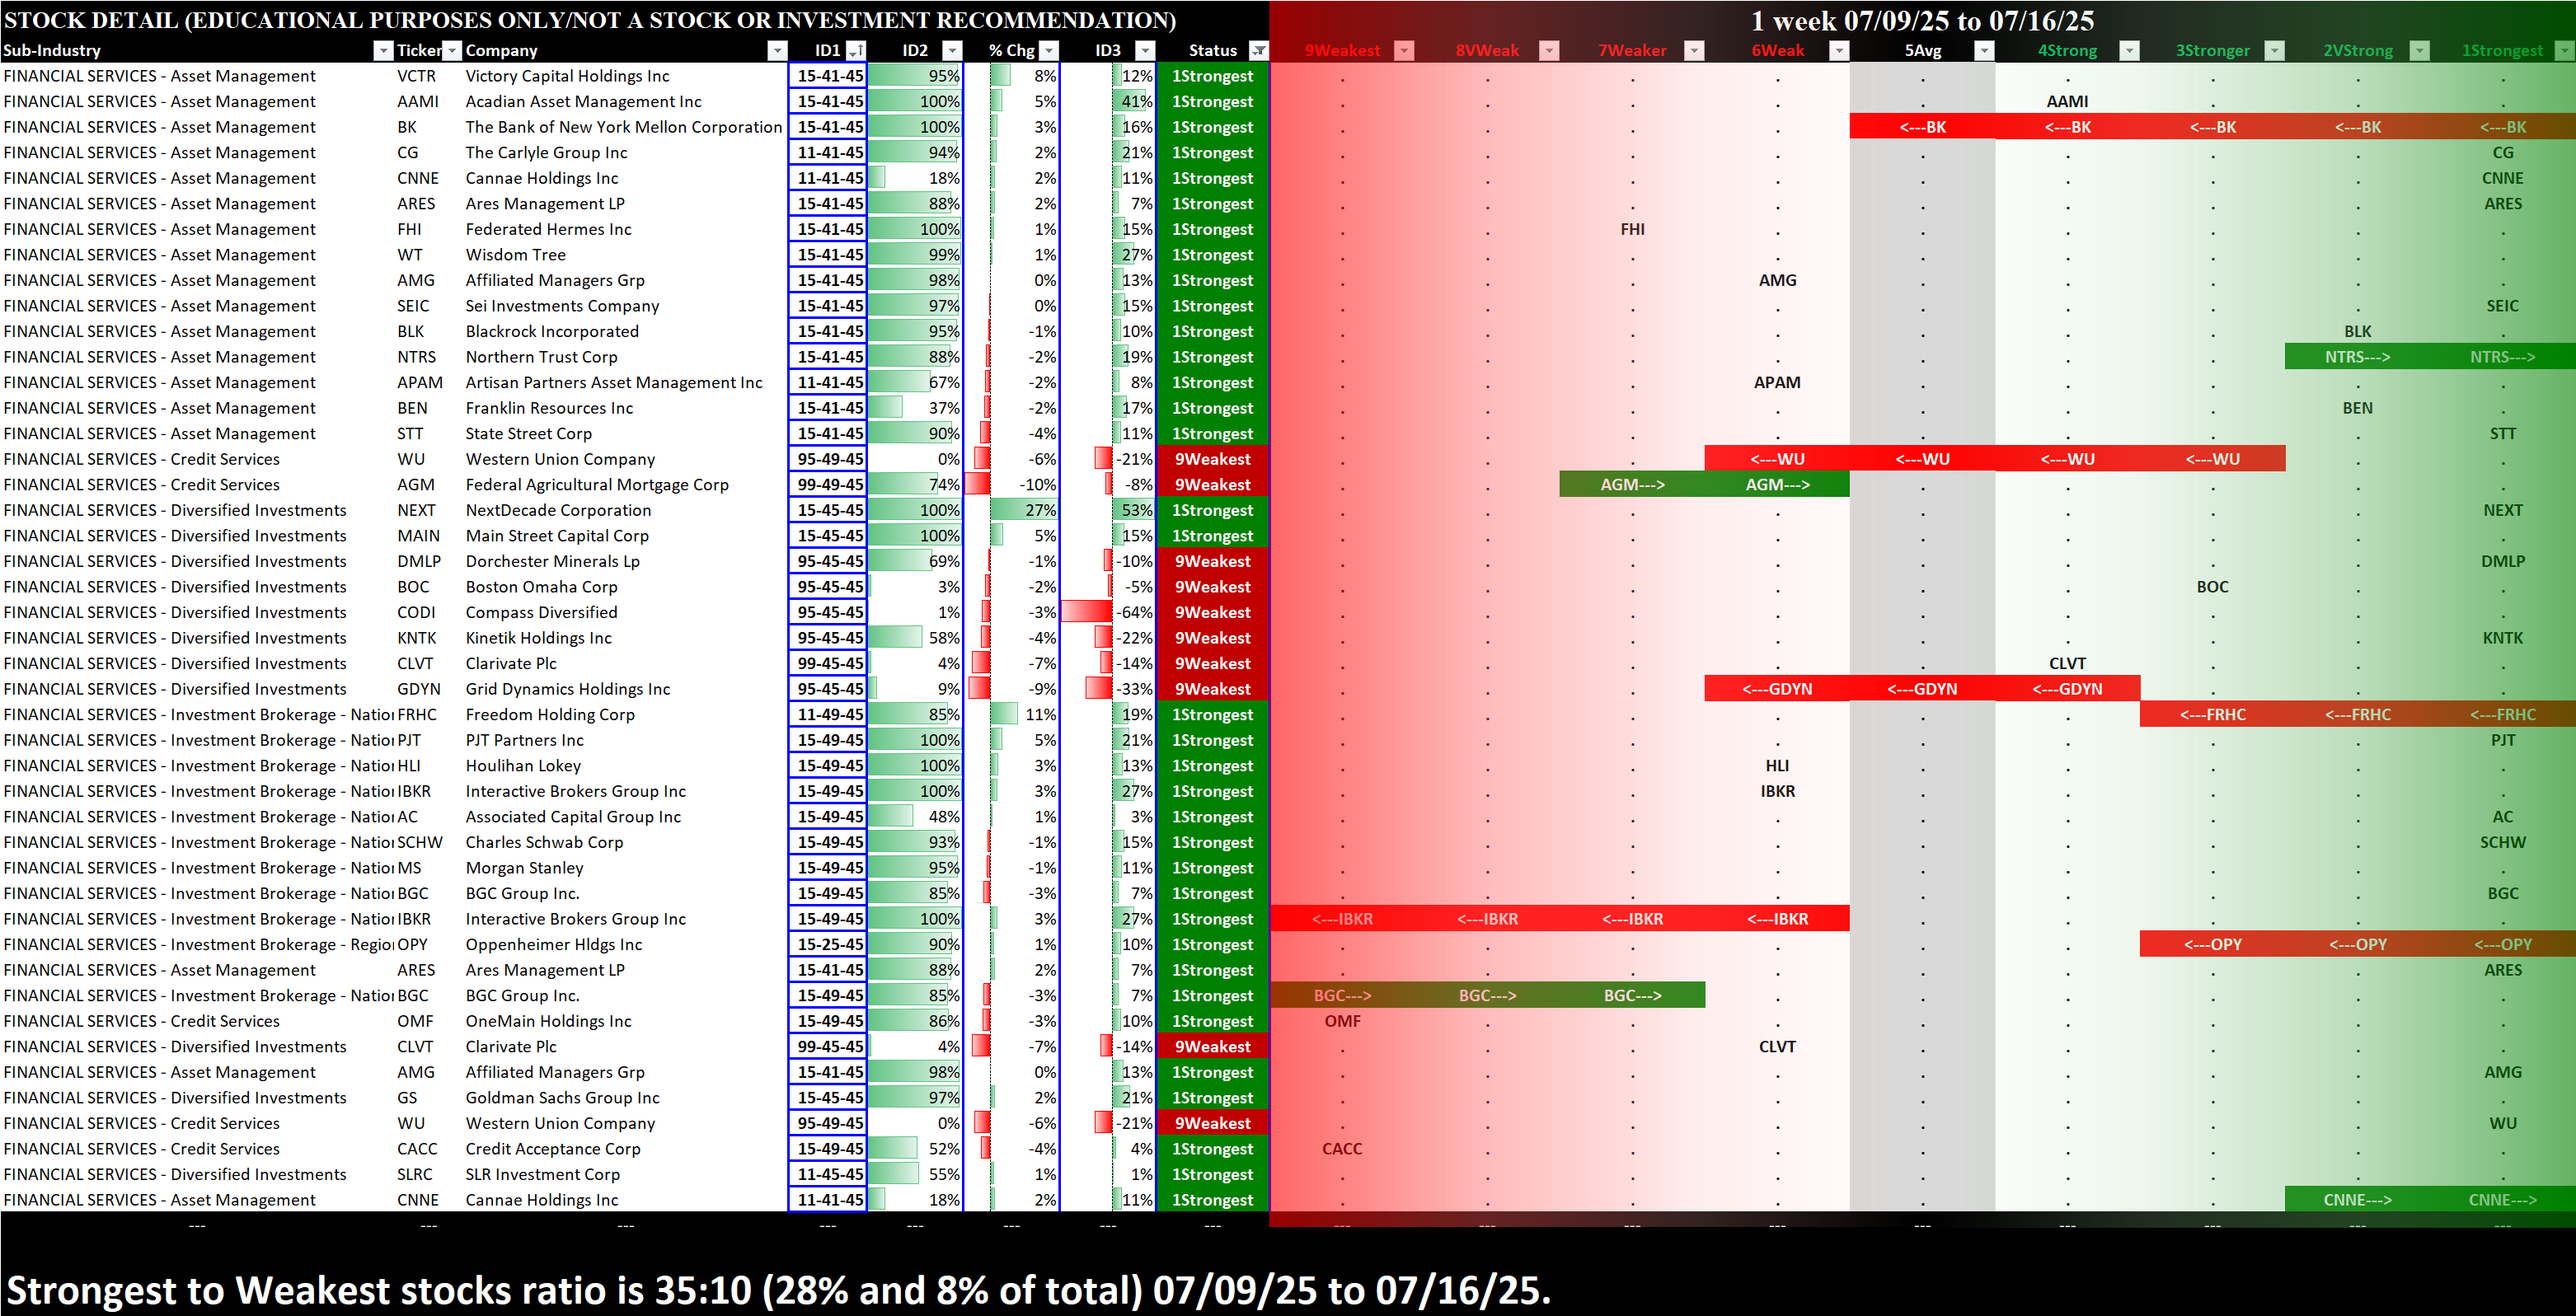Viewport: 2576px width, 1316px height.
Task: Open the 2VStrong column filter dropdown
Action: click(2419, 50)
